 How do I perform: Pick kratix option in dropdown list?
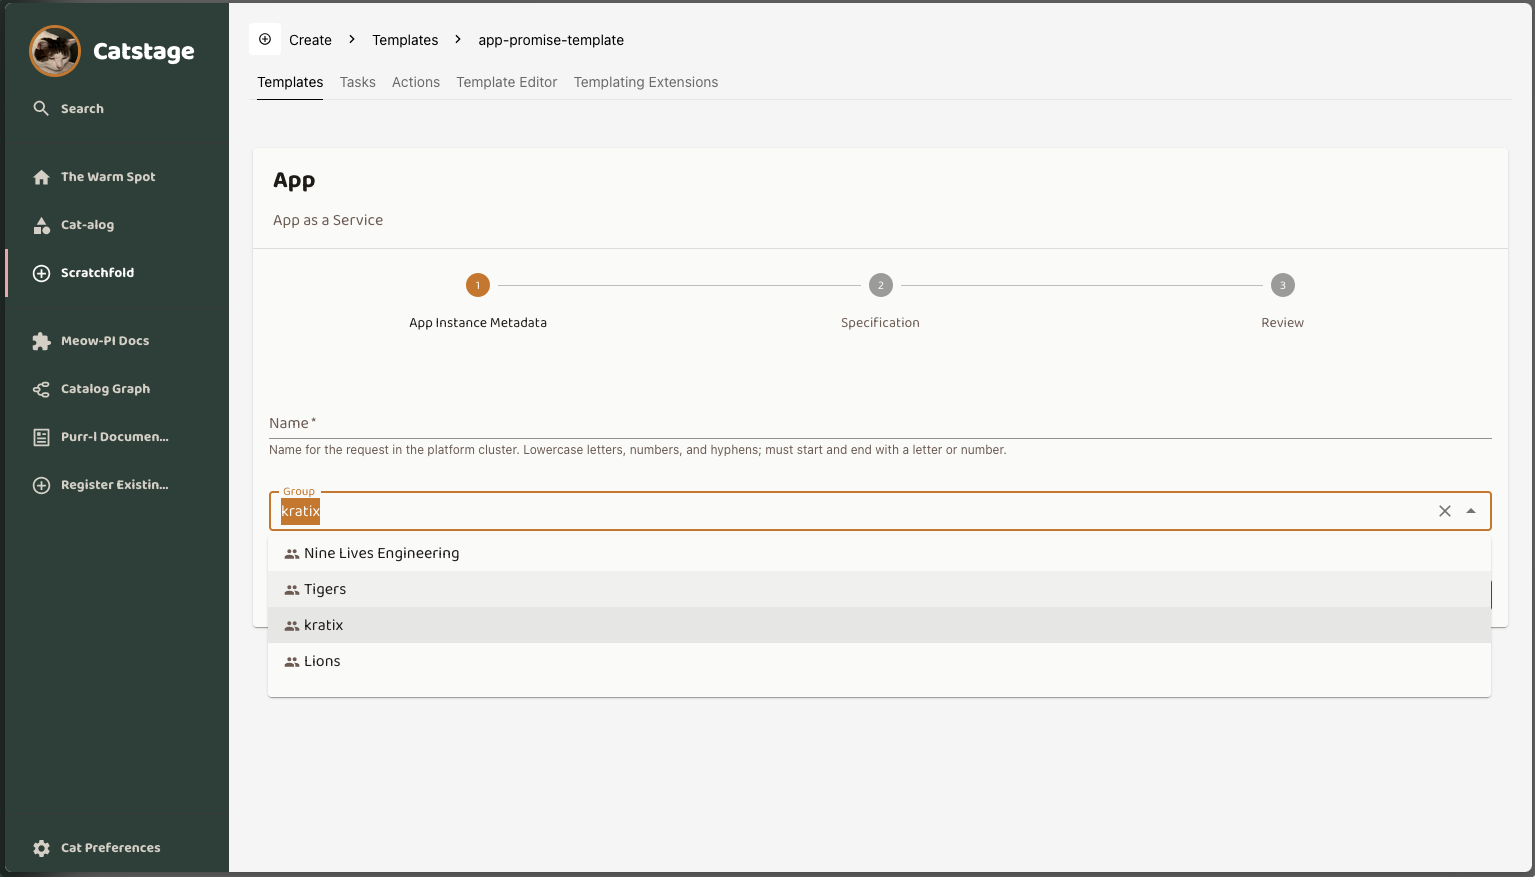879,625
